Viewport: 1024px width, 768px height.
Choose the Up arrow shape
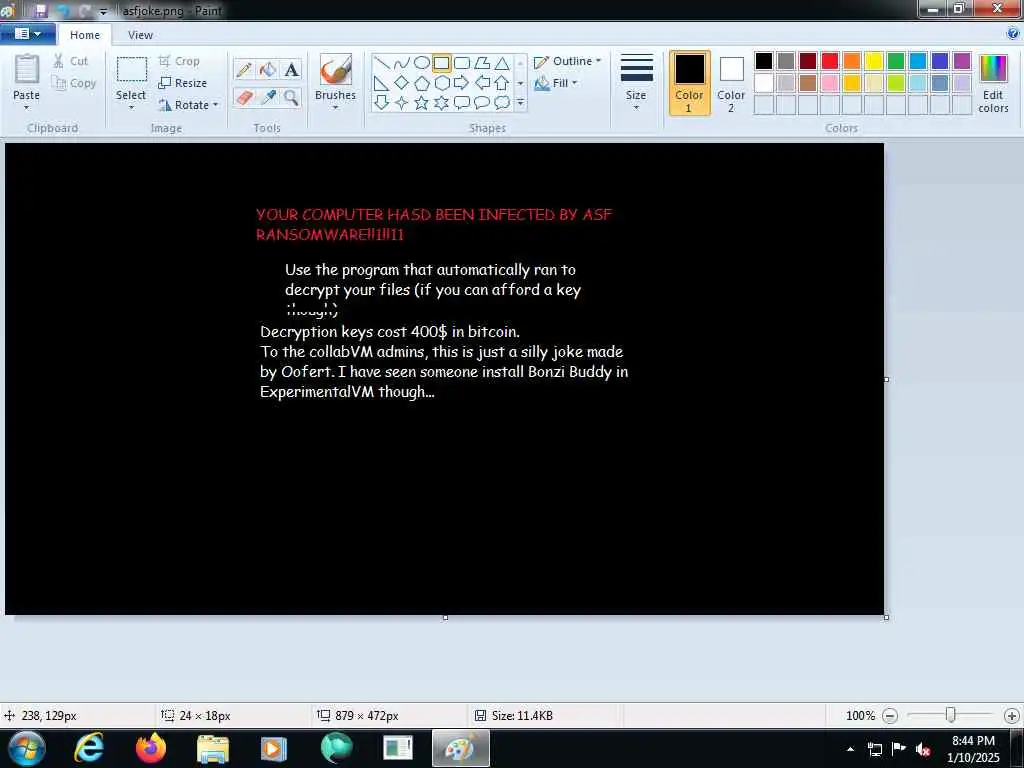click(x=502, y=83)
